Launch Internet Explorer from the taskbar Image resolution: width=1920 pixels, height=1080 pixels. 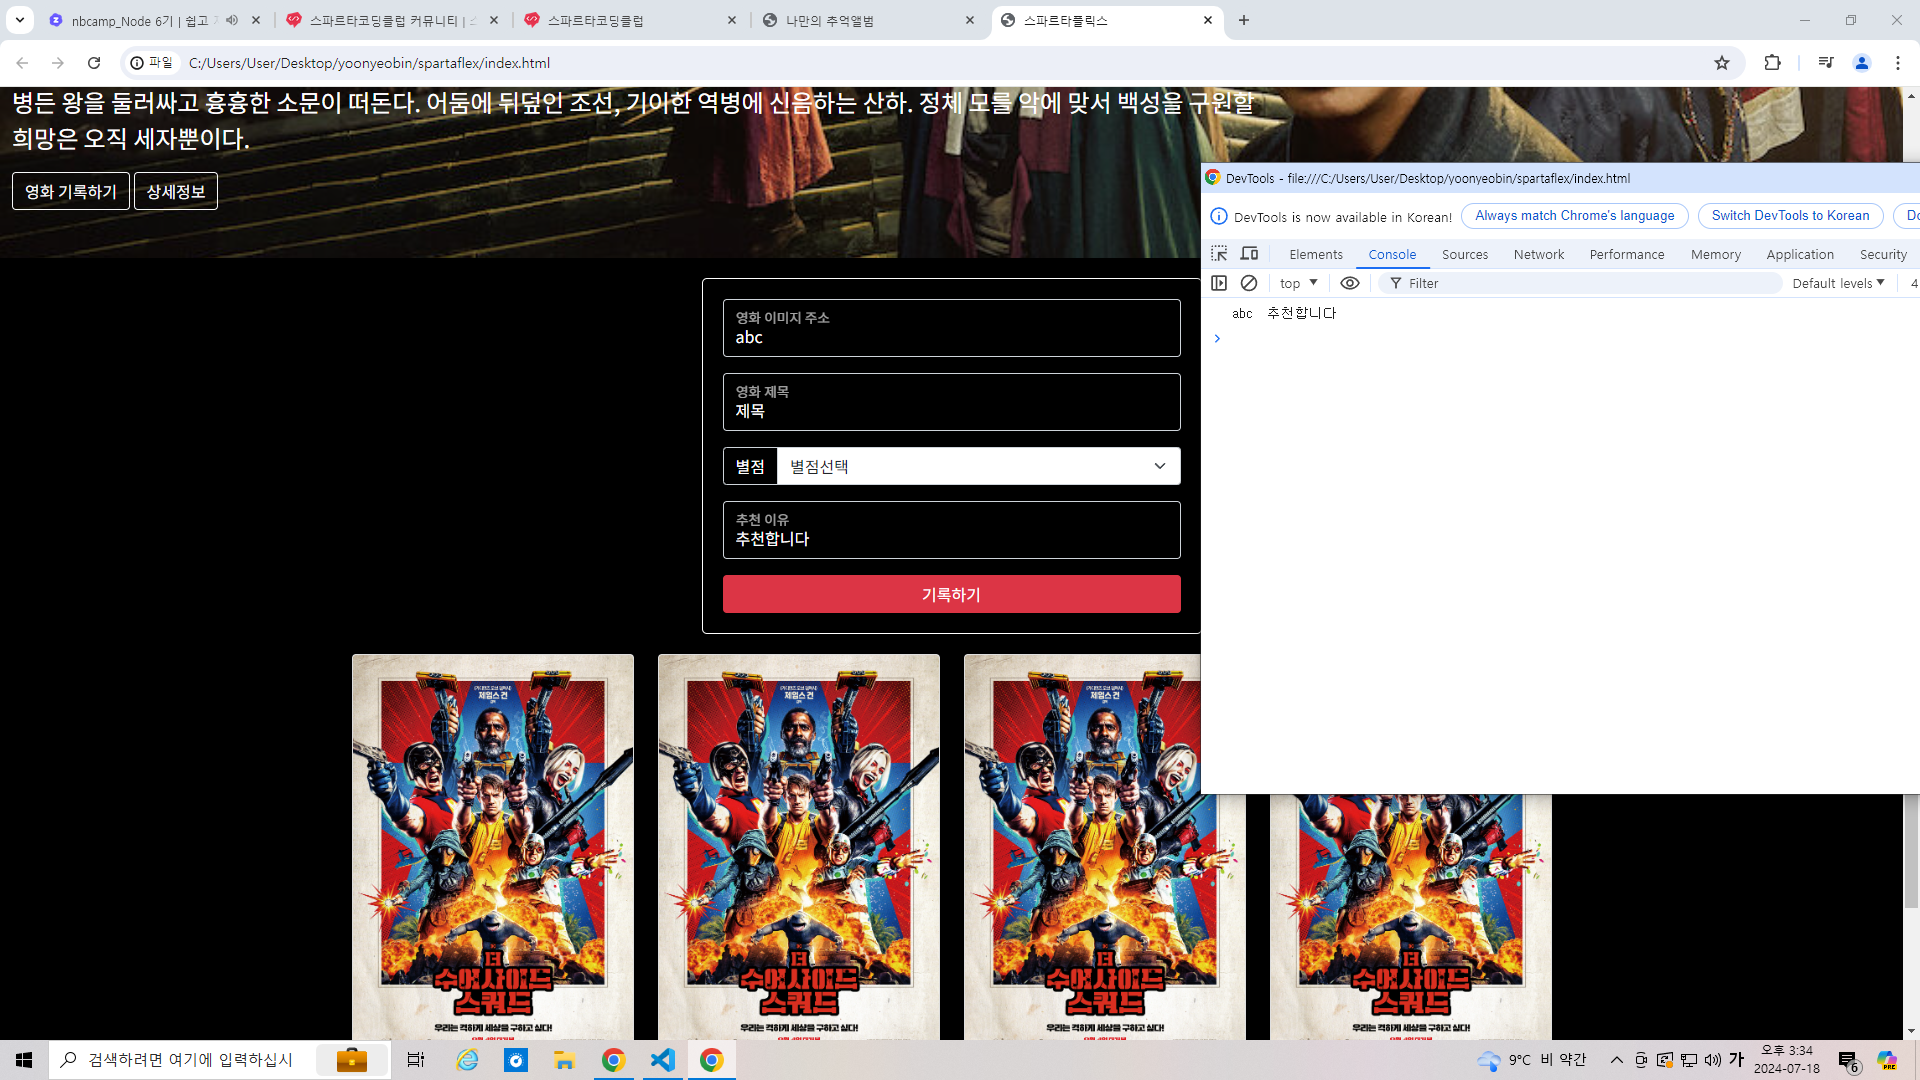467,1060
